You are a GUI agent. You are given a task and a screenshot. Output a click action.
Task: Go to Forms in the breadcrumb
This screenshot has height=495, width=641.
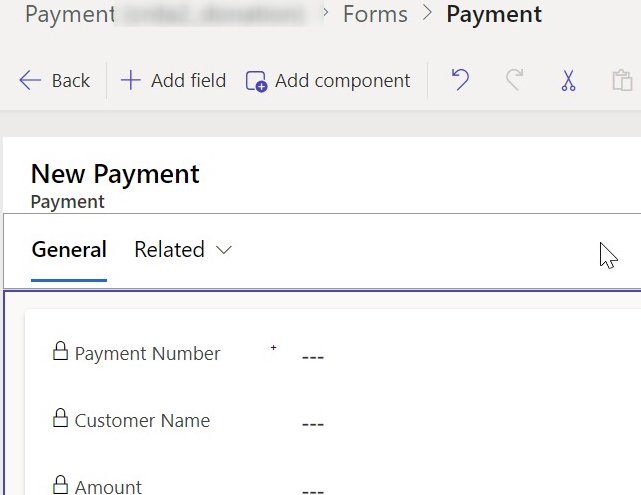pyautogui.click(x=375, y=15)
